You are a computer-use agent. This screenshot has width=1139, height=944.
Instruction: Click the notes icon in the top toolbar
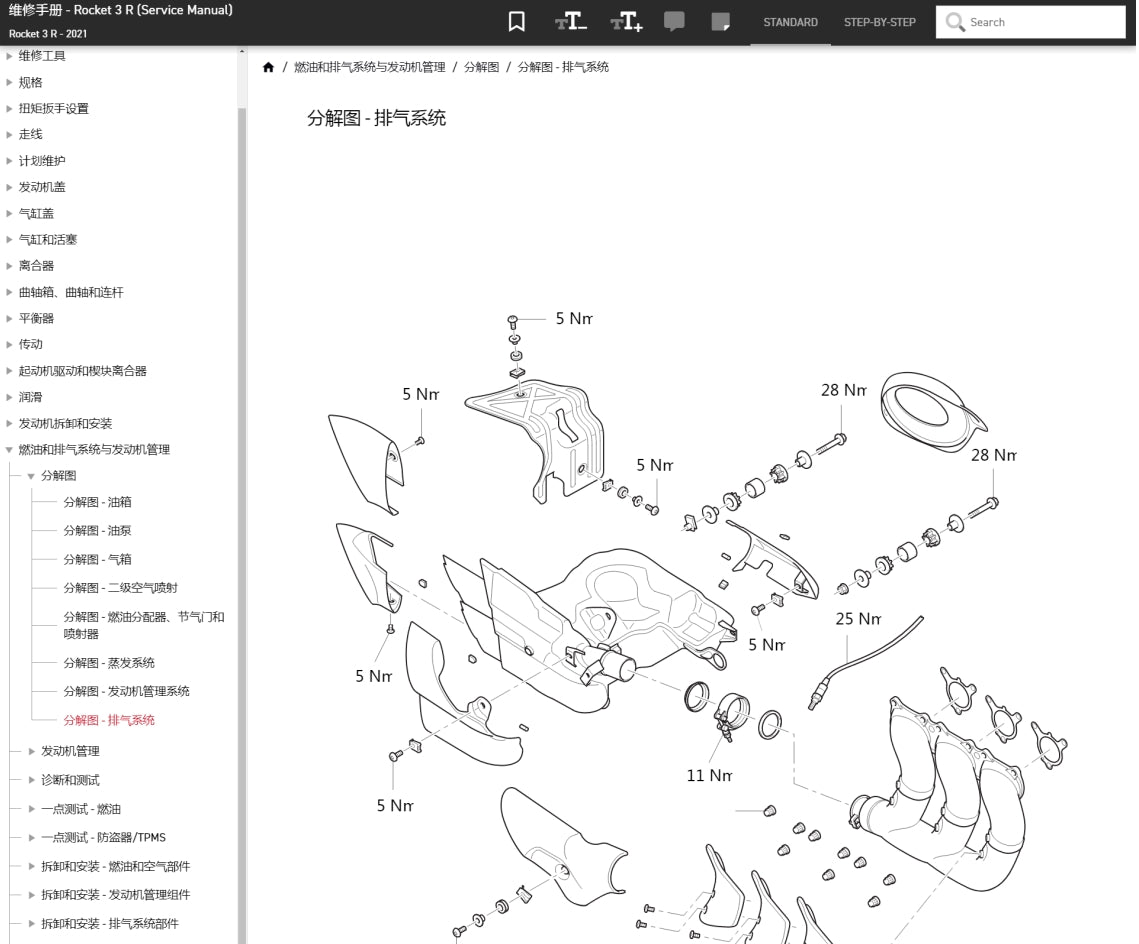[722, 21]
